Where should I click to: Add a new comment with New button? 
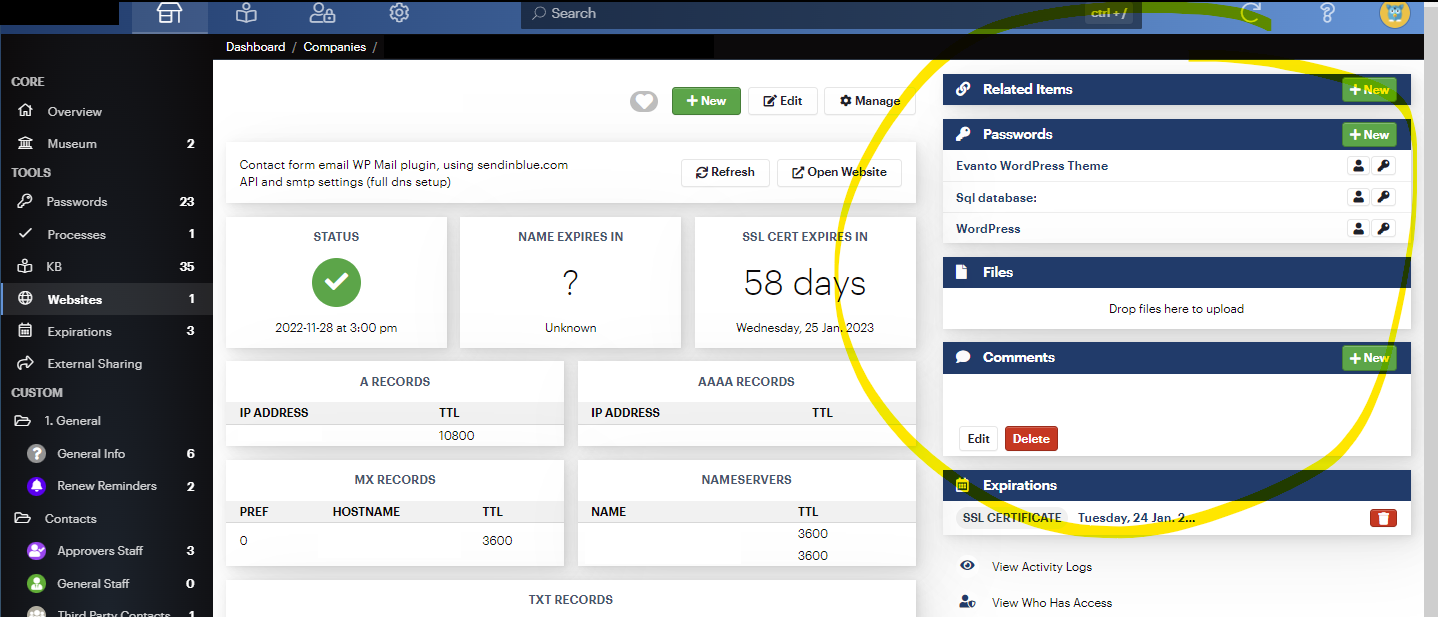point(1369,358)
